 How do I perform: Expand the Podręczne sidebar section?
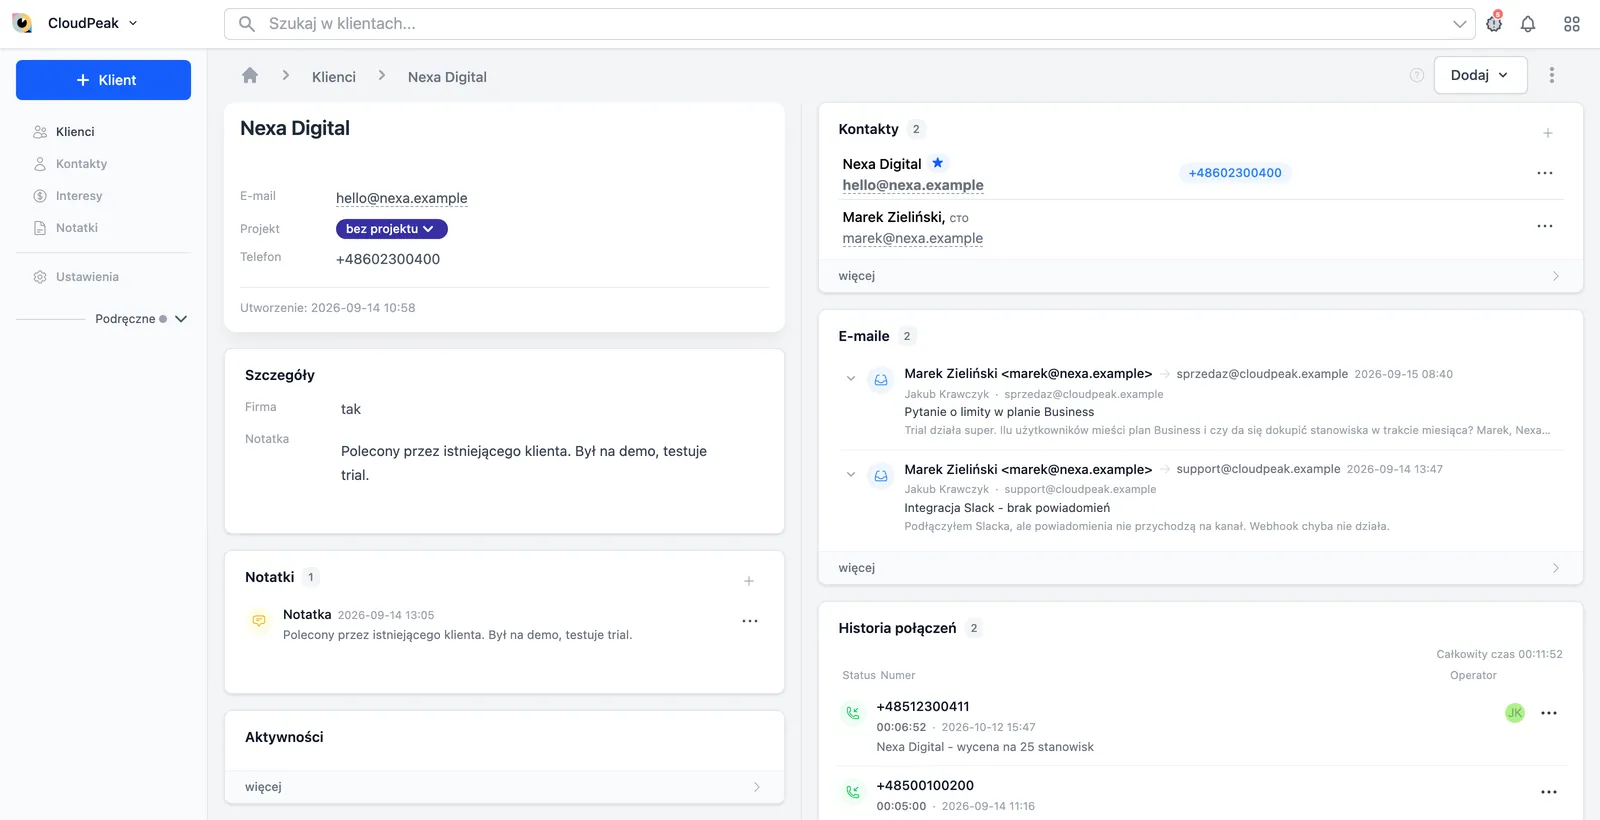coord(181,319)
